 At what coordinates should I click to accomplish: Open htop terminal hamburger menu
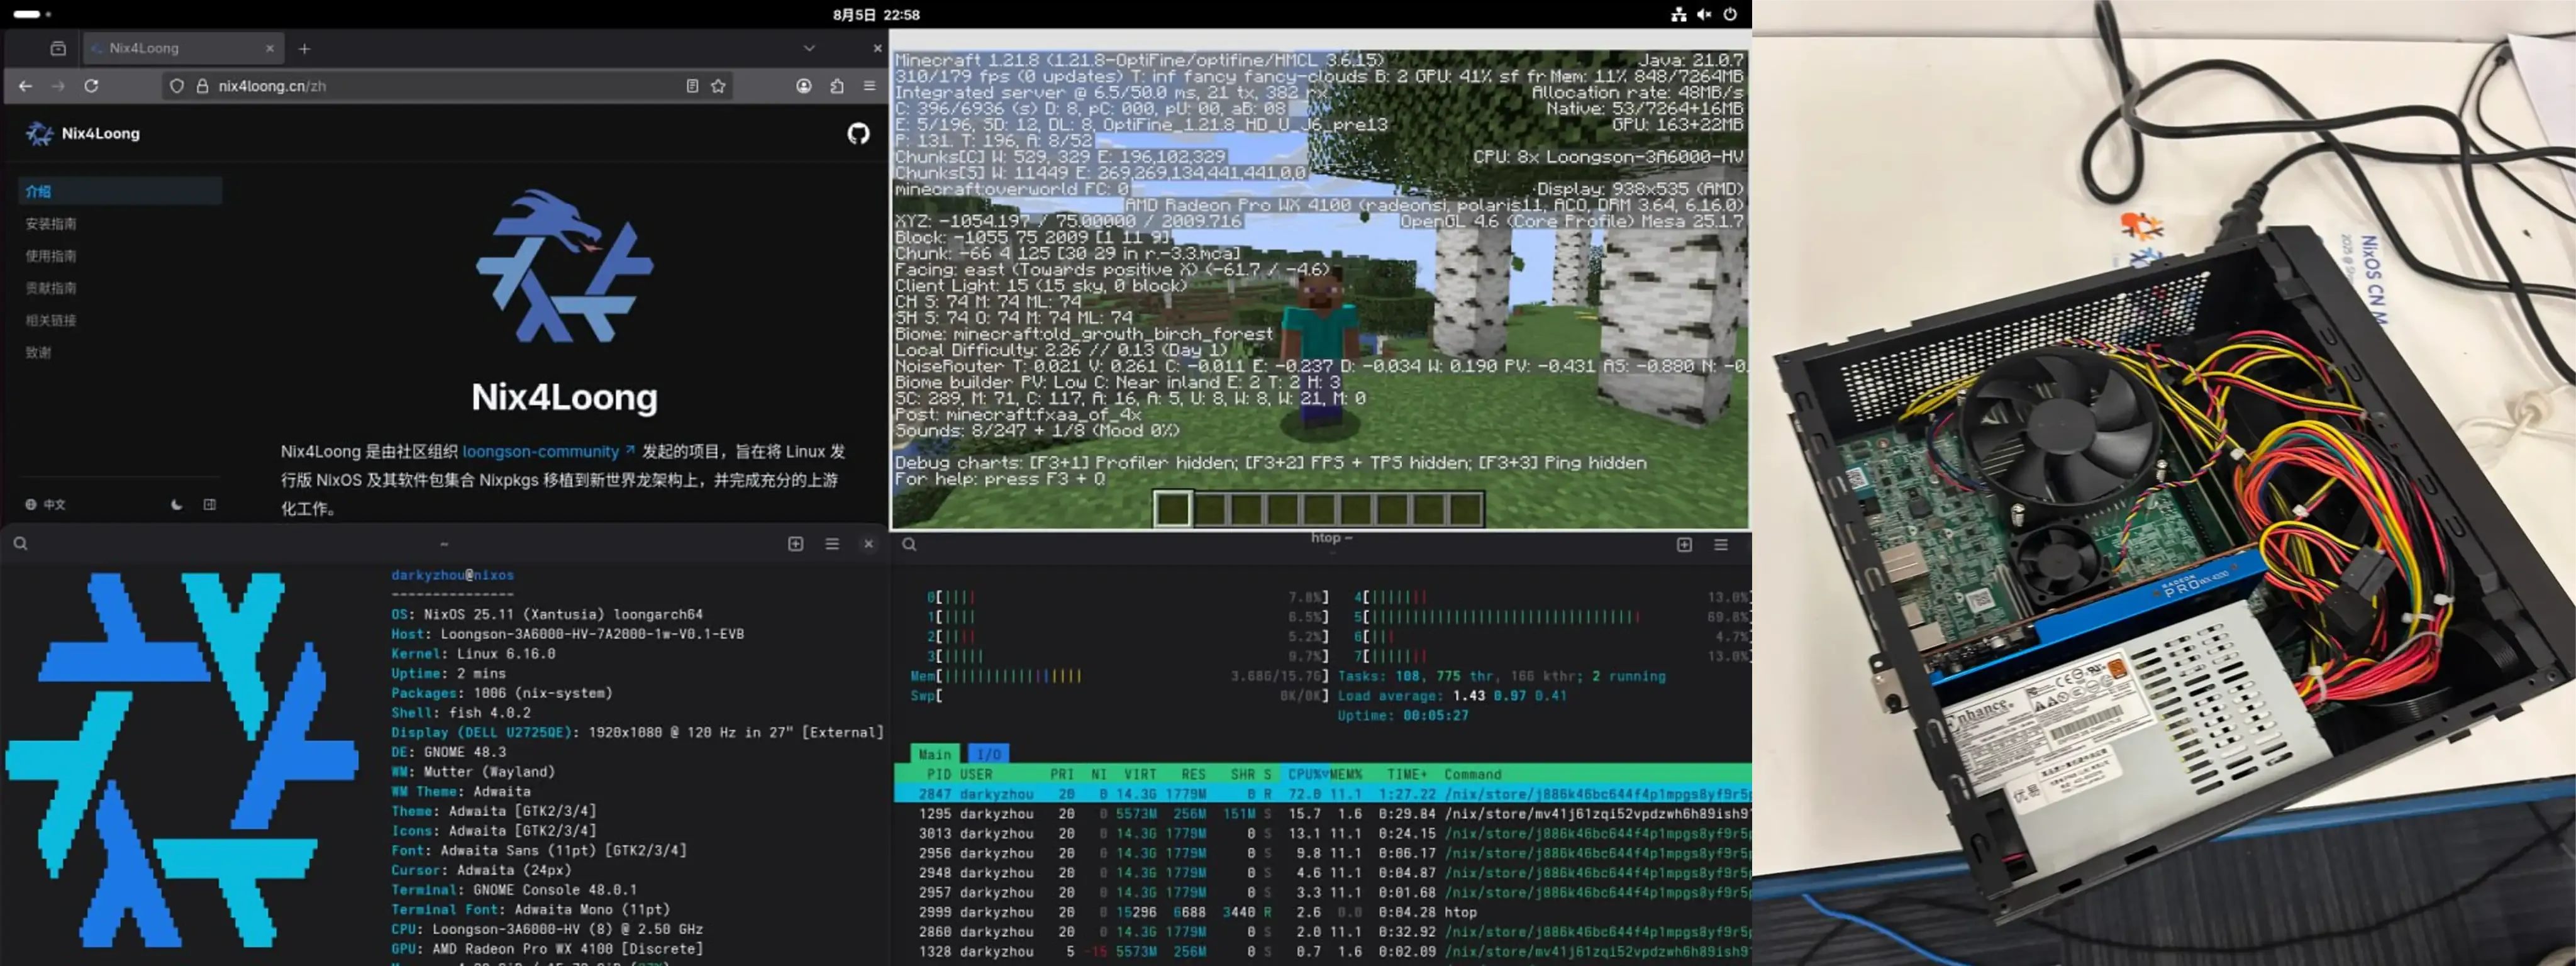point(1721,544)
